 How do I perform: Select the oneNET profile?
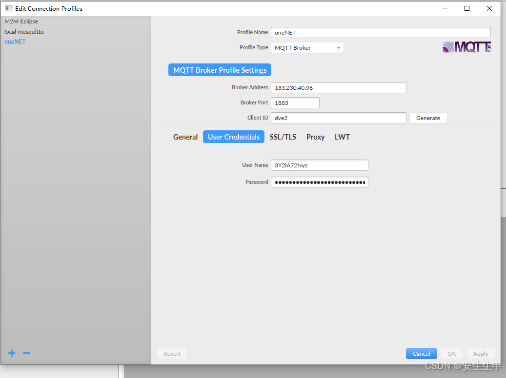(15, 42)
